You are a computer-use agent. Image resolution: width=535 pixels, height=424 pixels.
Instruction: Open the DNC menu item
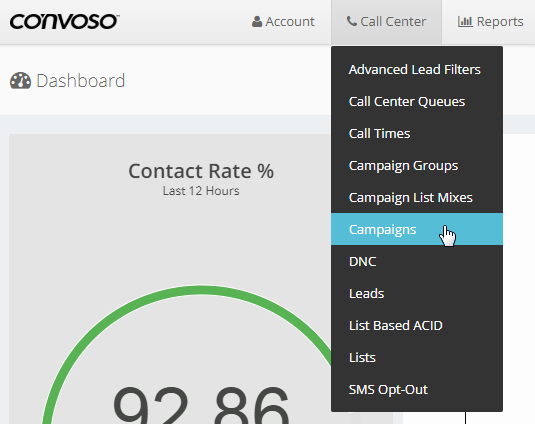tap(417, 262)
